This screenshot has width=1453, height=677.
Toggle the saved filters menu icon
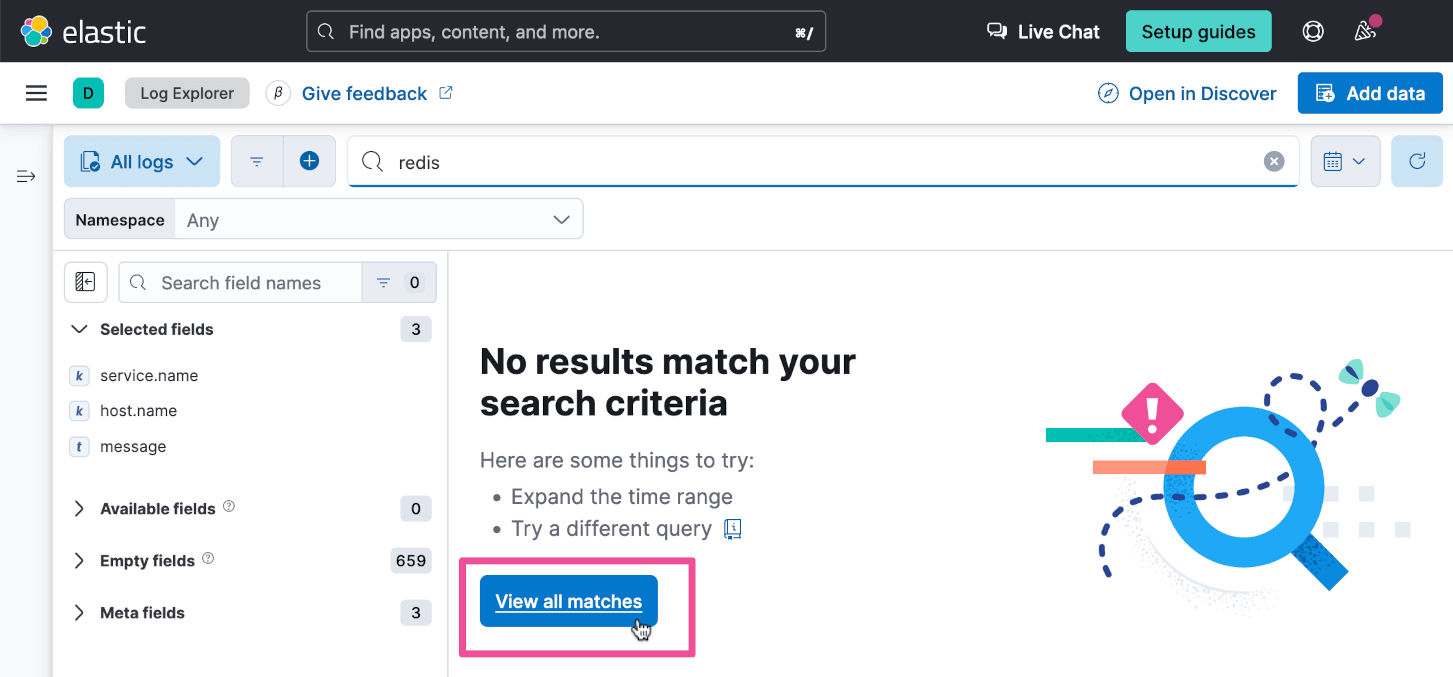coord(257,161)
